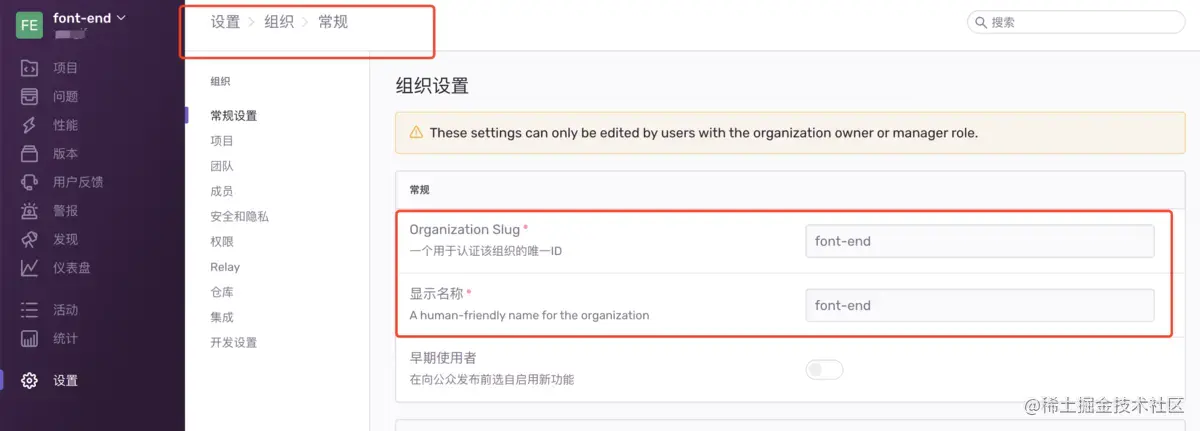Screen dimensions: 1200x431
Task: Open Security & Privacy (安全和隐私) settings
Action: [239, 216]
